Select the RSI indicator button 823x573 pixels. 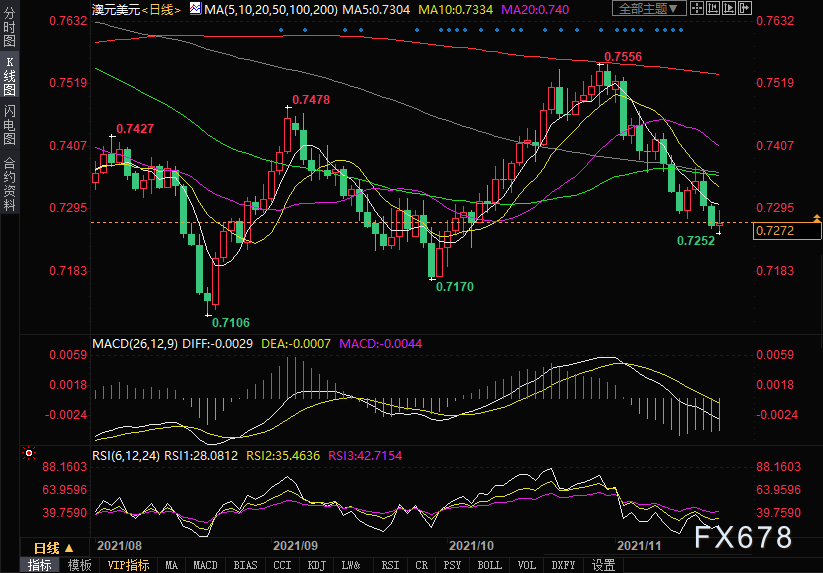pyautogui.click(x=390, y=565)
